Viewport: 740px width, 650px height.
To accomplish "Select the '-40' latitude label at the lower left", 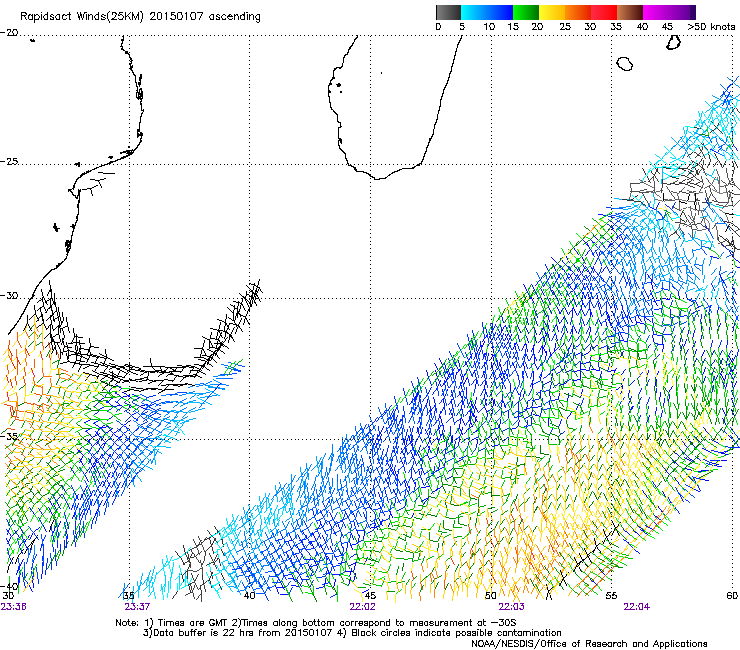I will (10, 586).
